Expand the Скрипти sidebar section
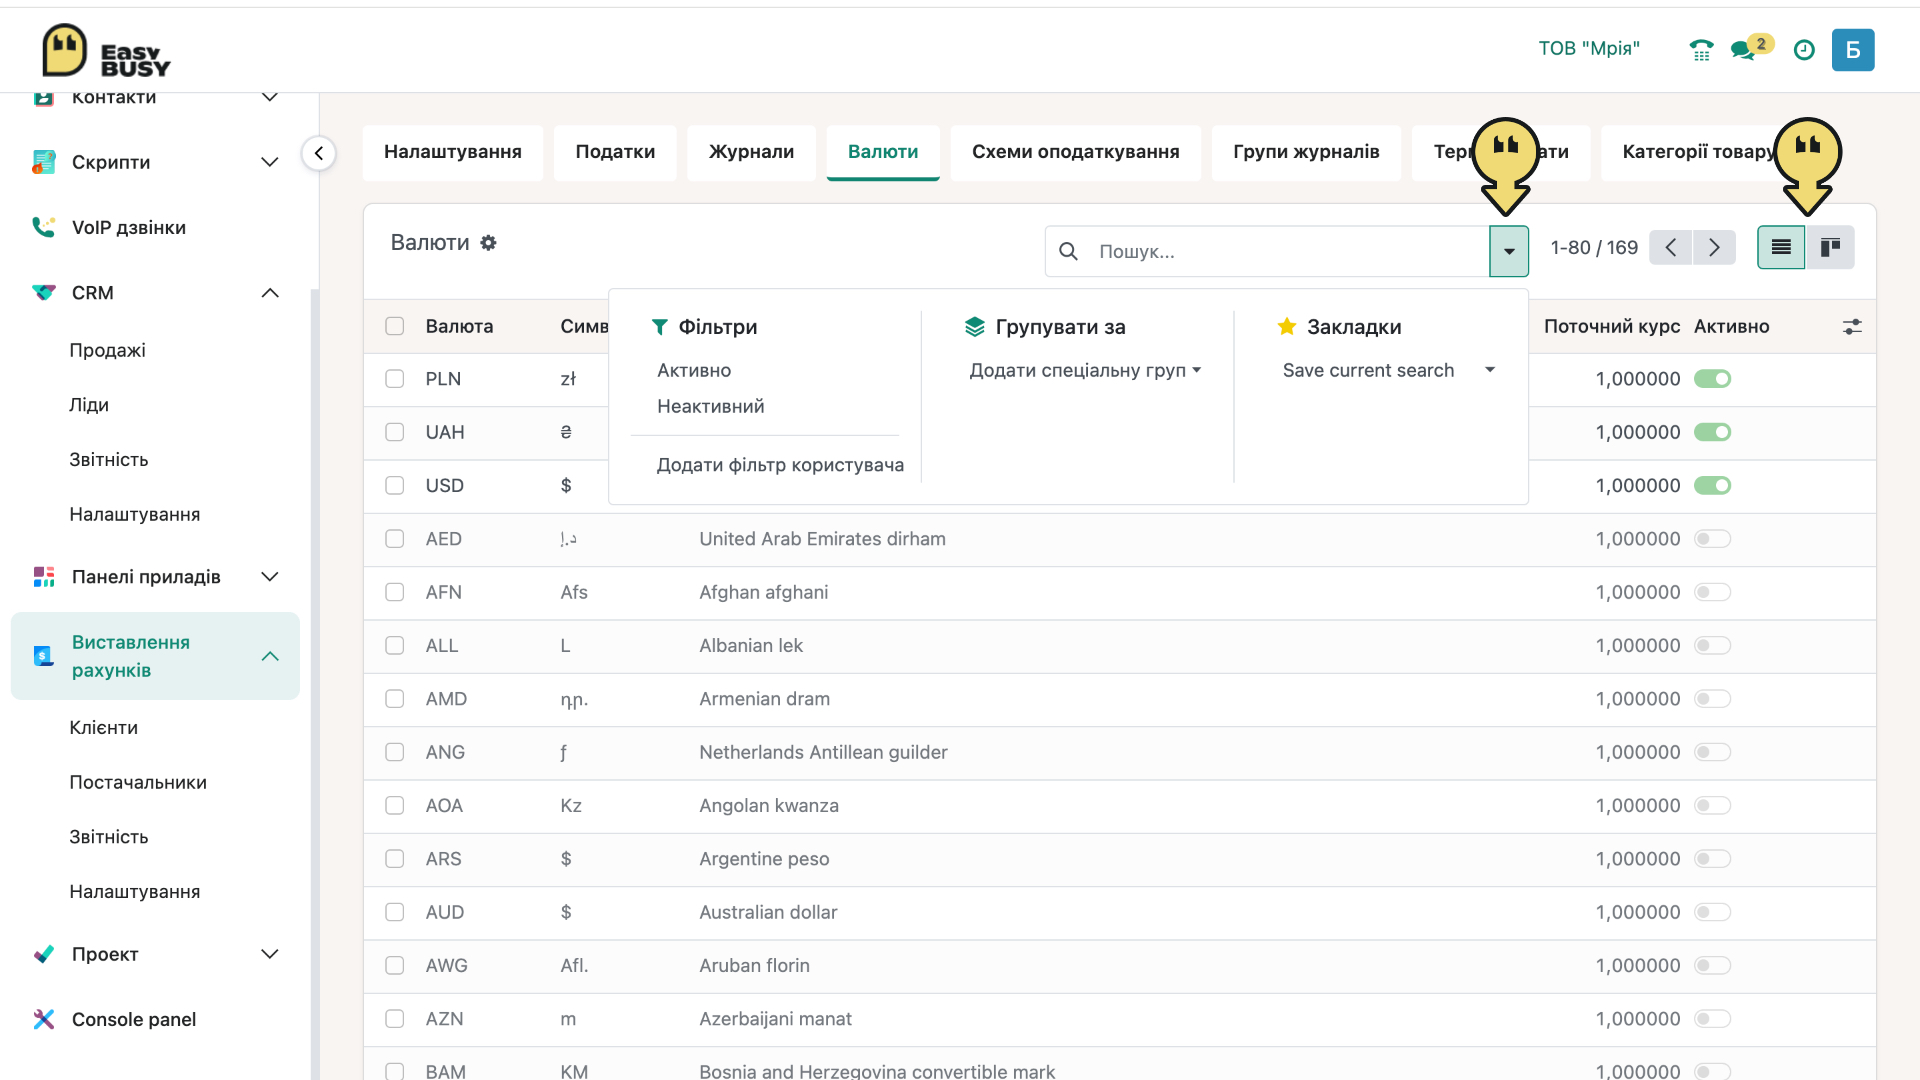1920x1080 pixels. pyautogui.click(x=269, y=162)
